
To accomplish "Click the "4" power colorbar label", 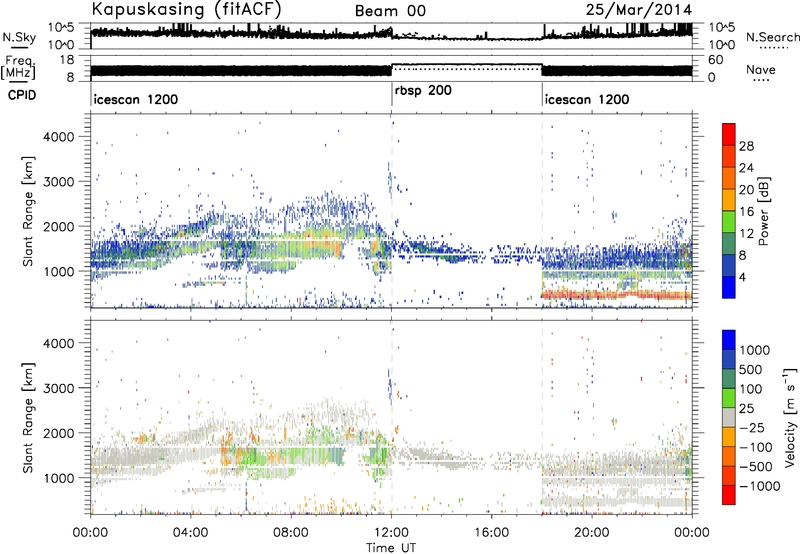I will coord(742,278).
